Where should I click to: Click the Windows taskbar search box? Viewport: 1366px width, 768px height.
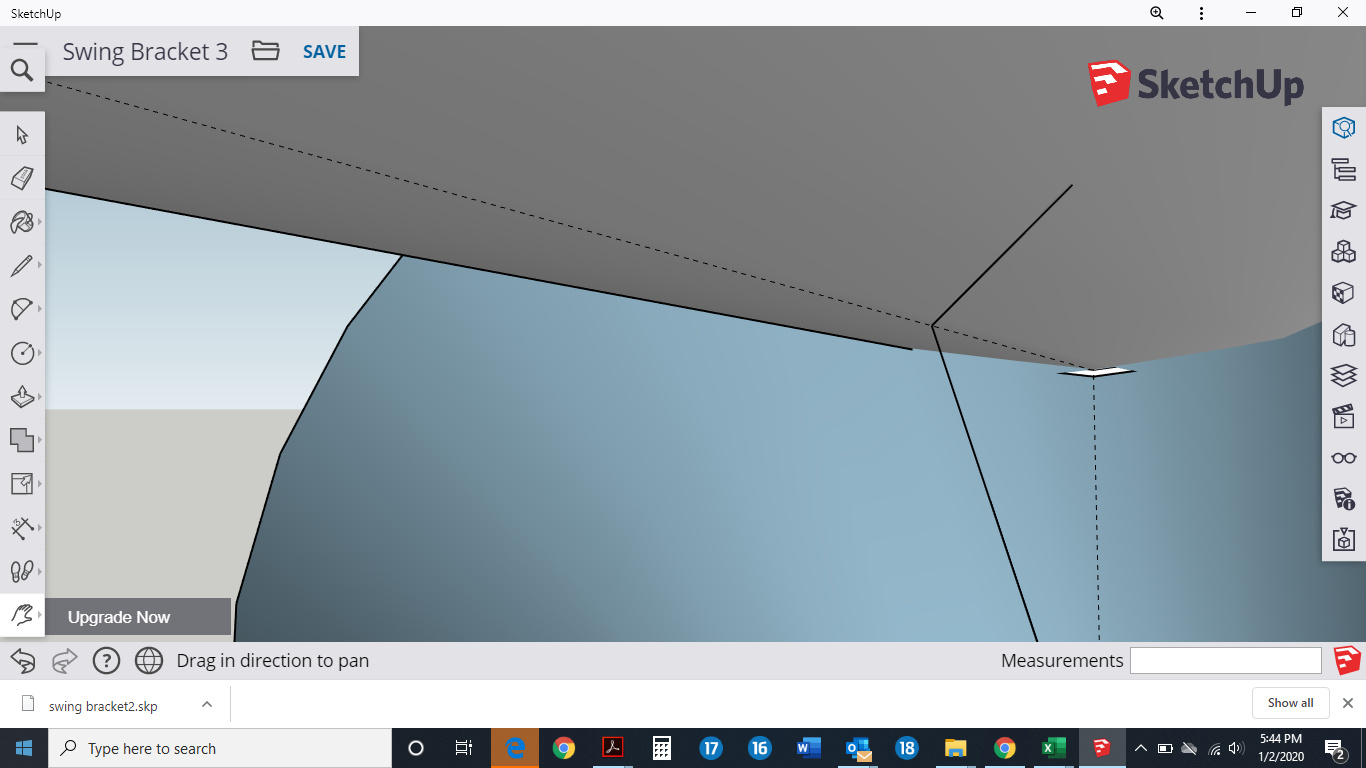220,748
